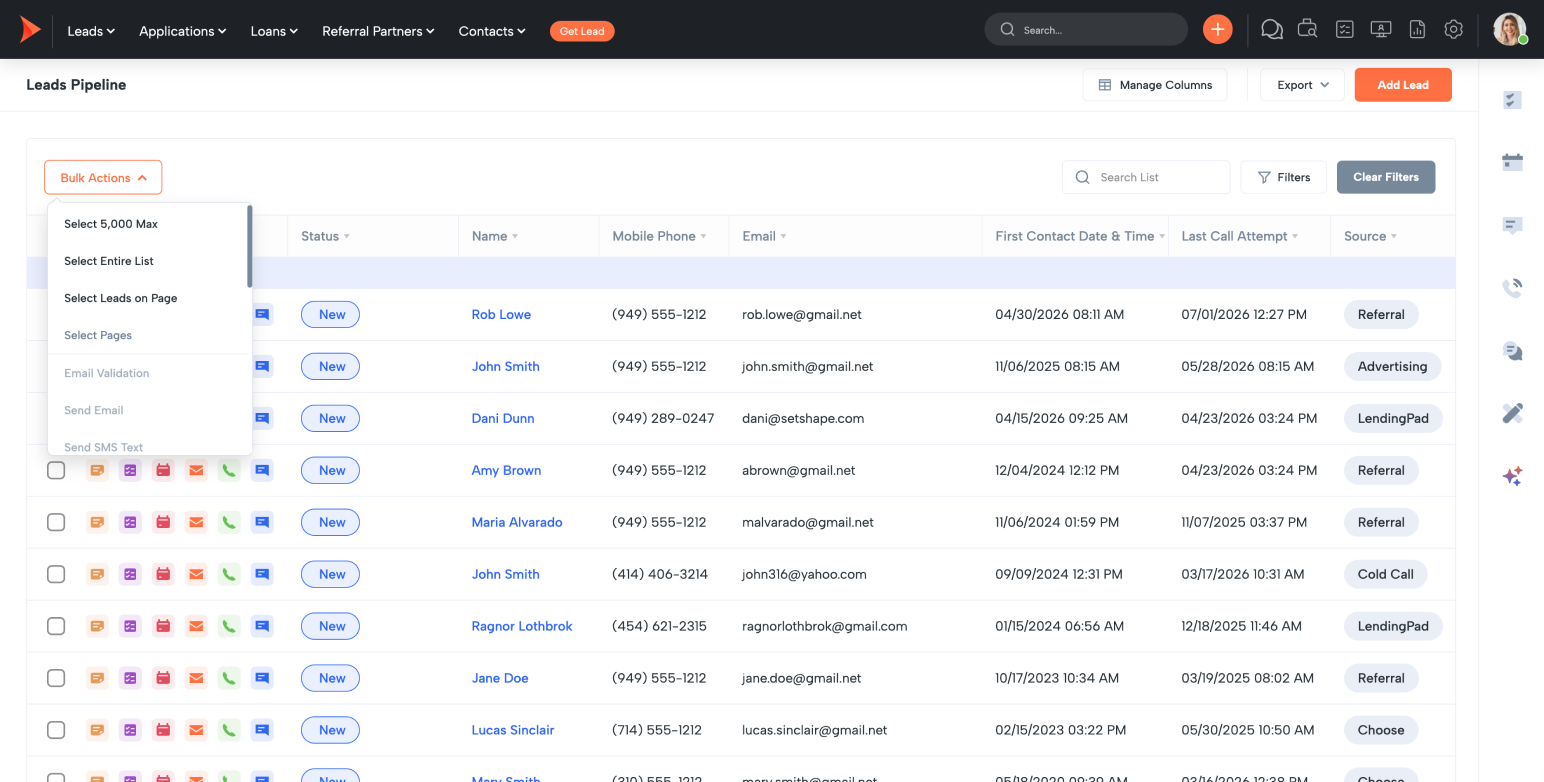Click the monitor with person icon
Image resolution: width=1544 pixels, height=782 pixels.
1381,30
